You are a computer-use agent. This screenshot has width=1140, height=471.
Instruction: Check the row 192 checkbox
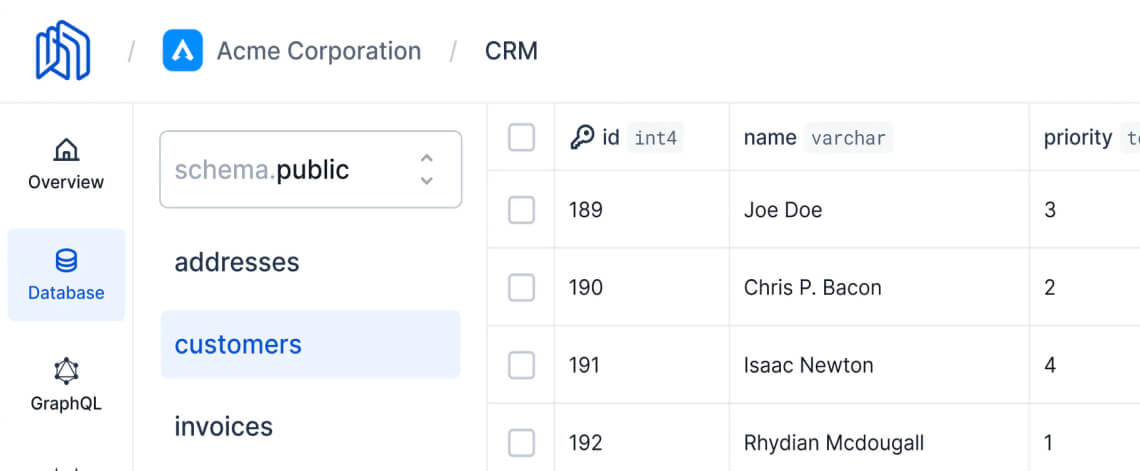pos(521,442)
